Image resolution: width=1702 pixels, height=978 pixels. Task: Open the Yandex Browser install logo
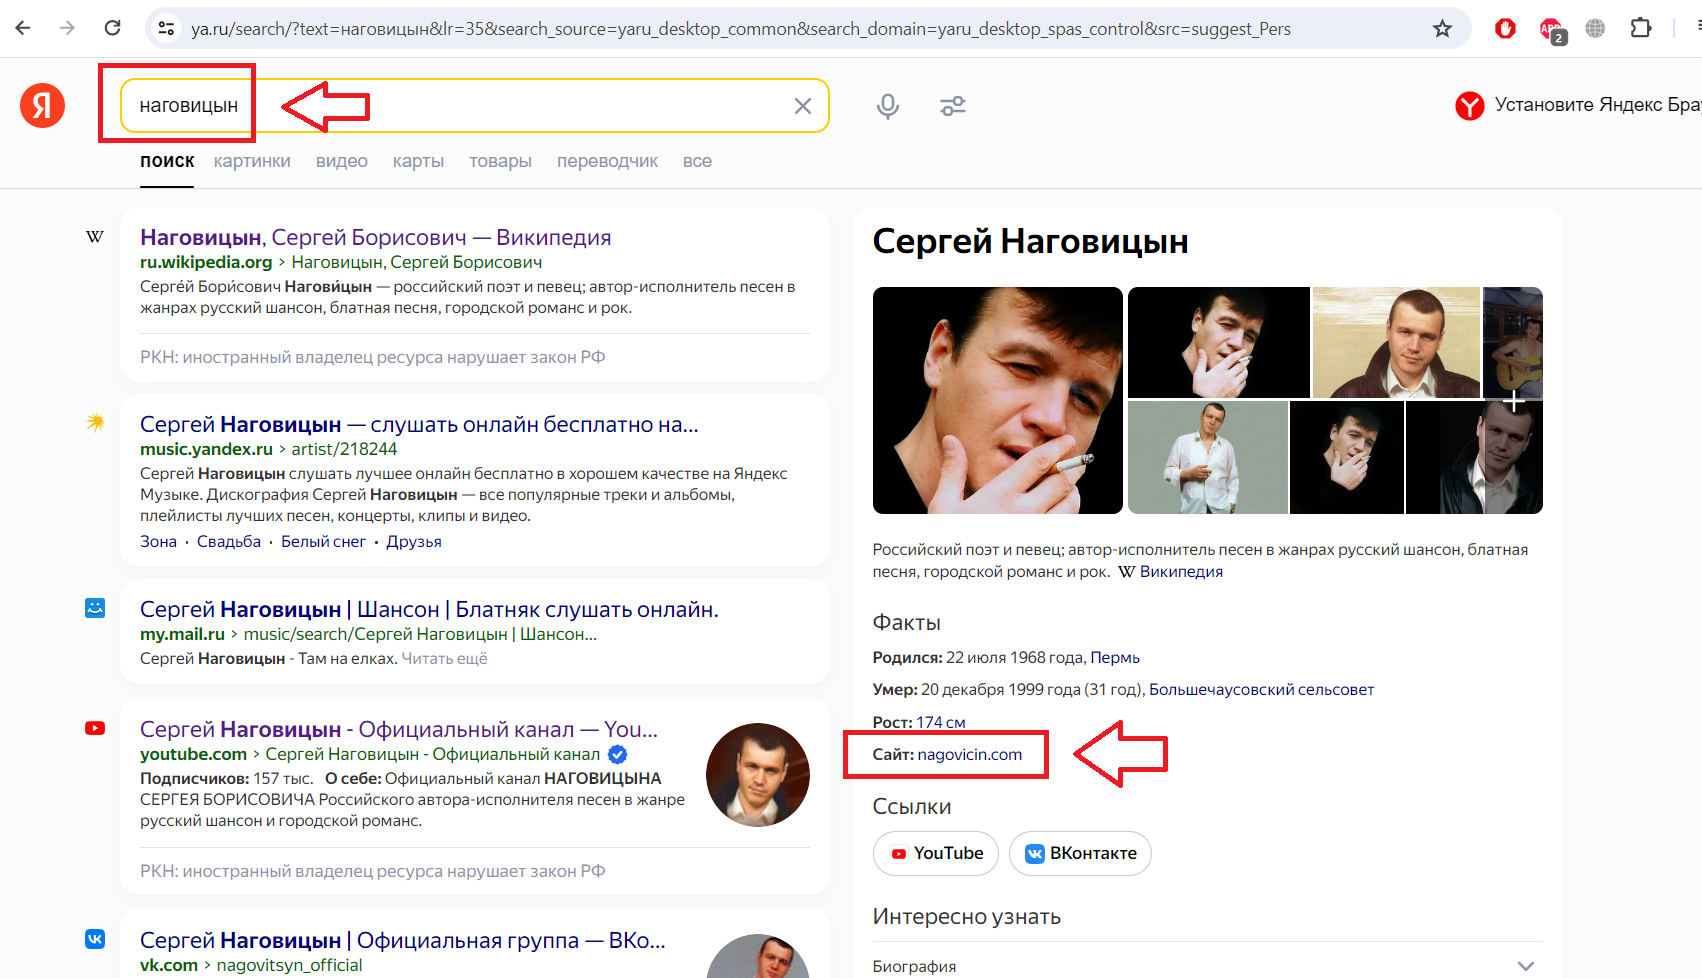point(1469,105)
